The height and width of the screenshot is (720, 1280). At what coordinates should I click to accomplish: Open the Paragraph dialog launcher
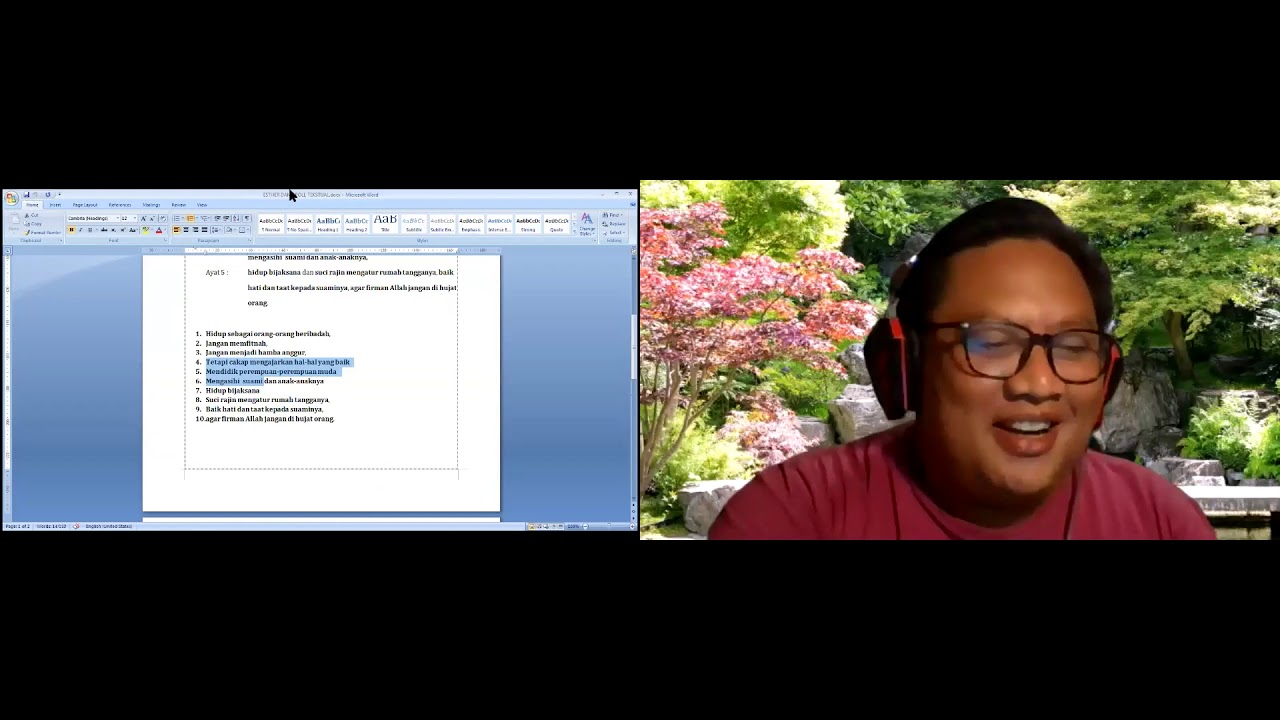[x=250, y=241]
